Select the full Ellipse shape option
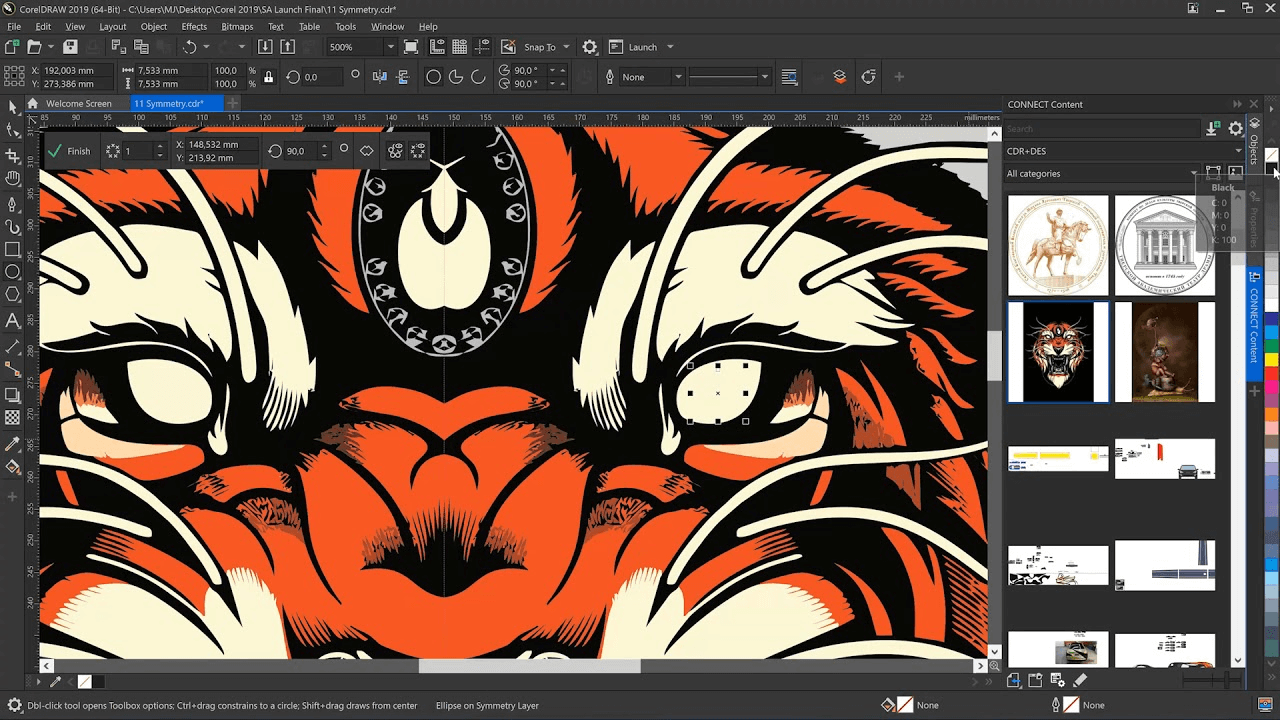Image resolution: width=1280 pixels, height=720 pixels. point(433,77)
